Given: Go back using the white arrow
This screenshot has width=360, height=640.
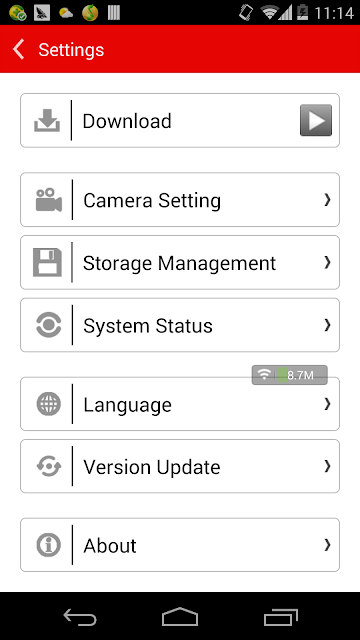Looking at the screenshot, I should [19, 49].
